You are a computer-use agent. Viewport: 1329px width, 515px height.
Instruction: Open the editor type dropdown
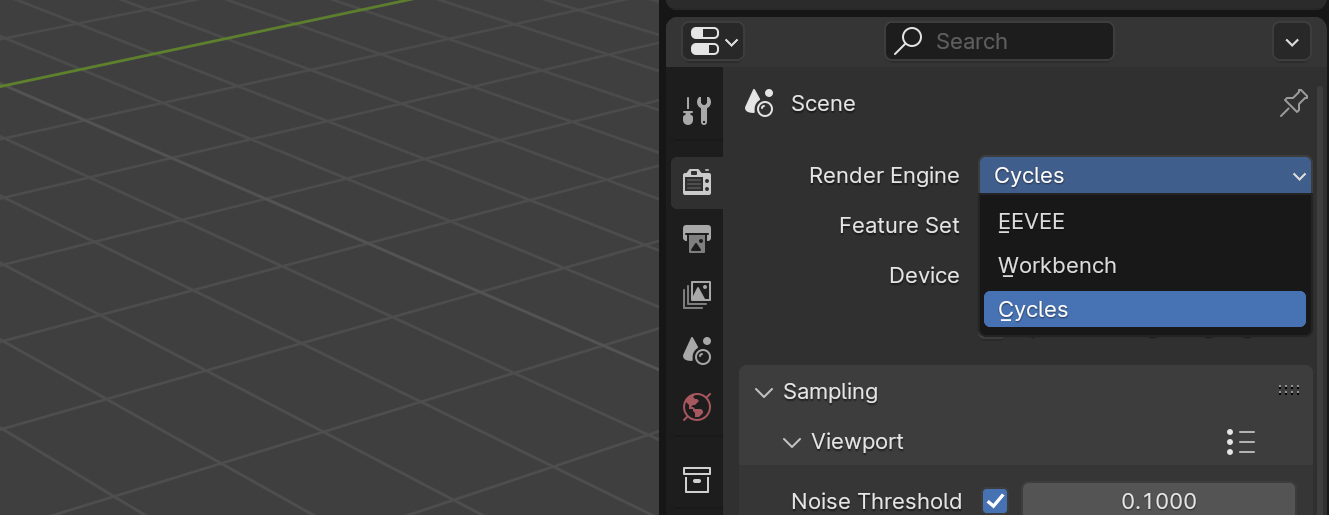(713, 42)
